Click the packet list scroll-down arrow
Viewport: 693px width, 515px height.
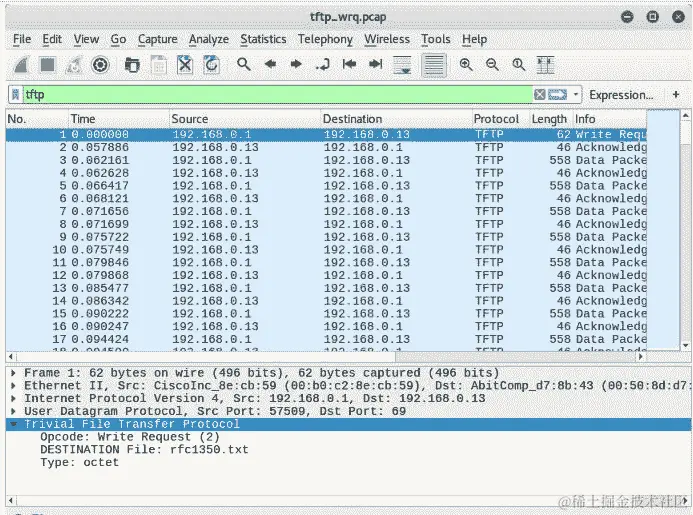point(685,346)
